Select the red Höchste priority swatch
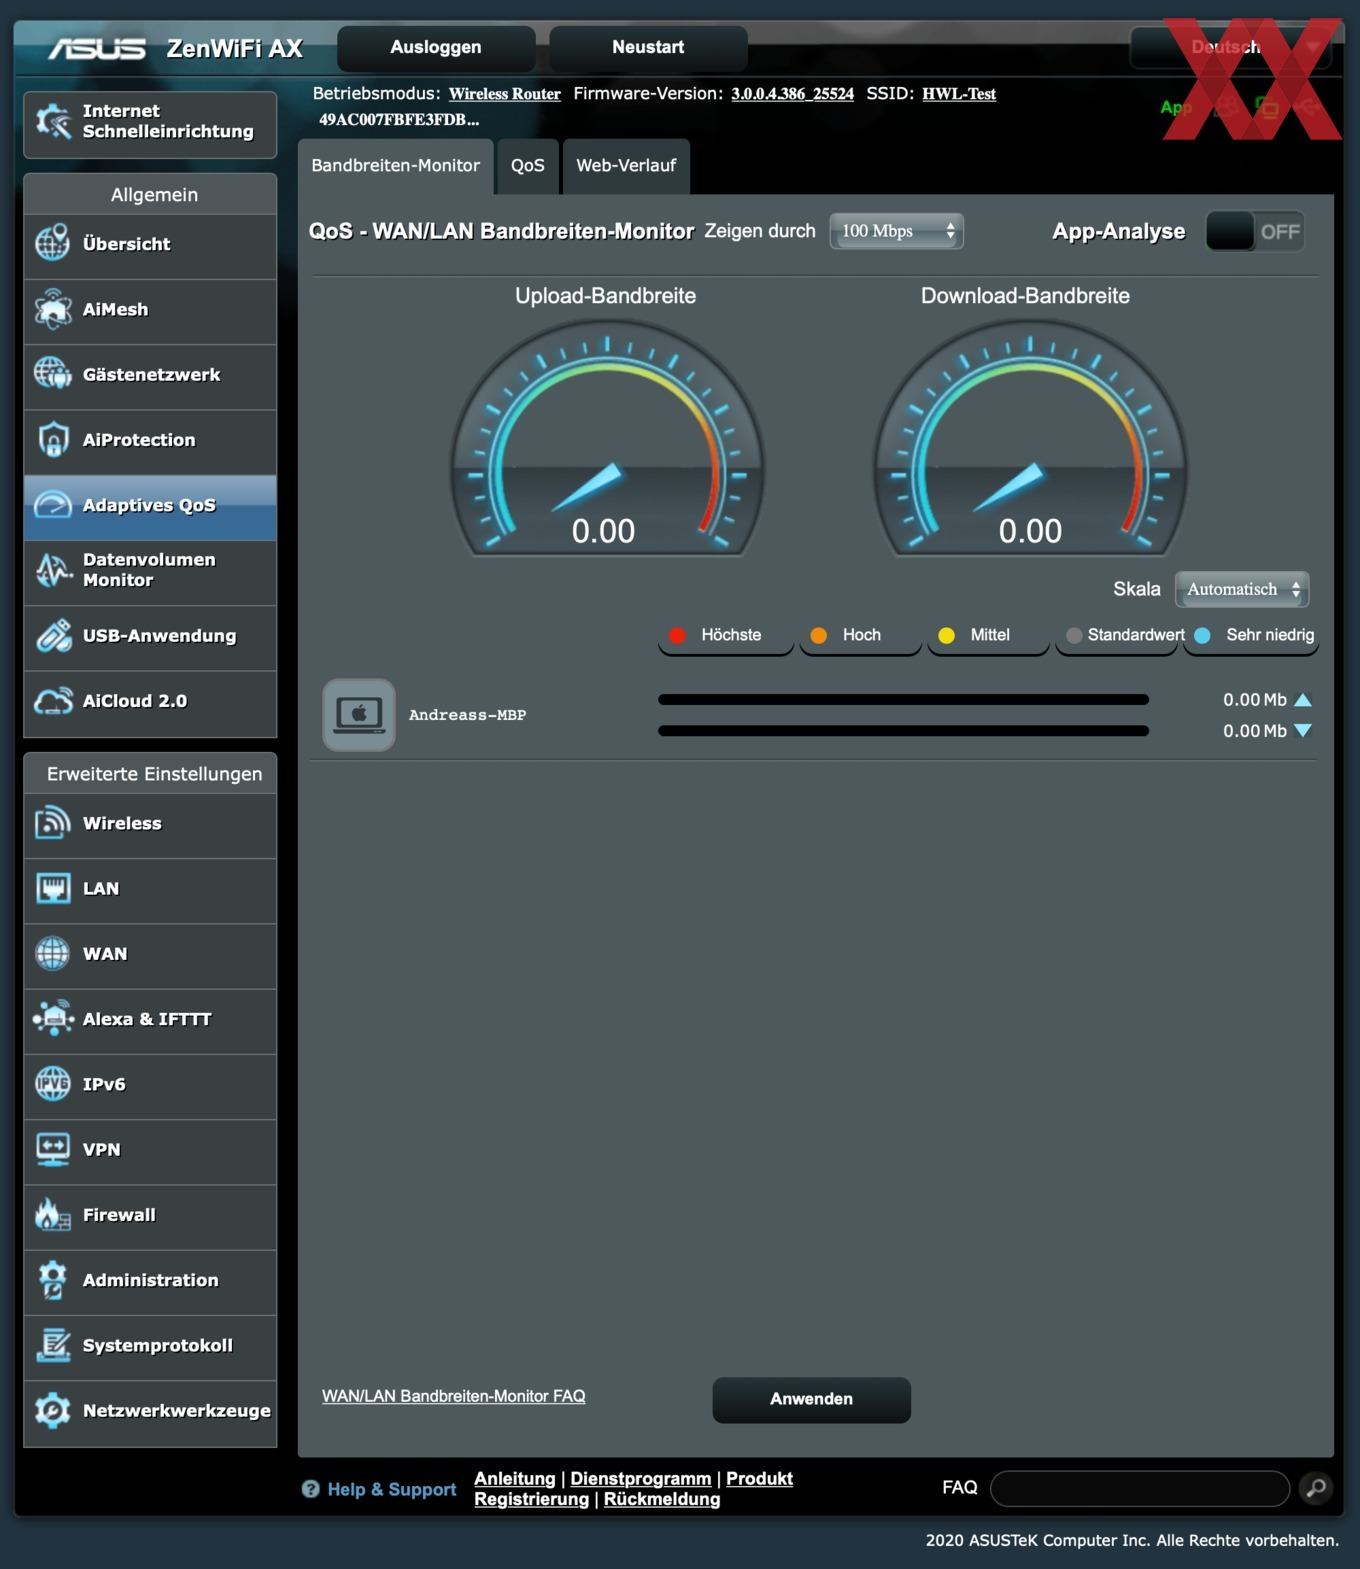 [x=677, y=635]
